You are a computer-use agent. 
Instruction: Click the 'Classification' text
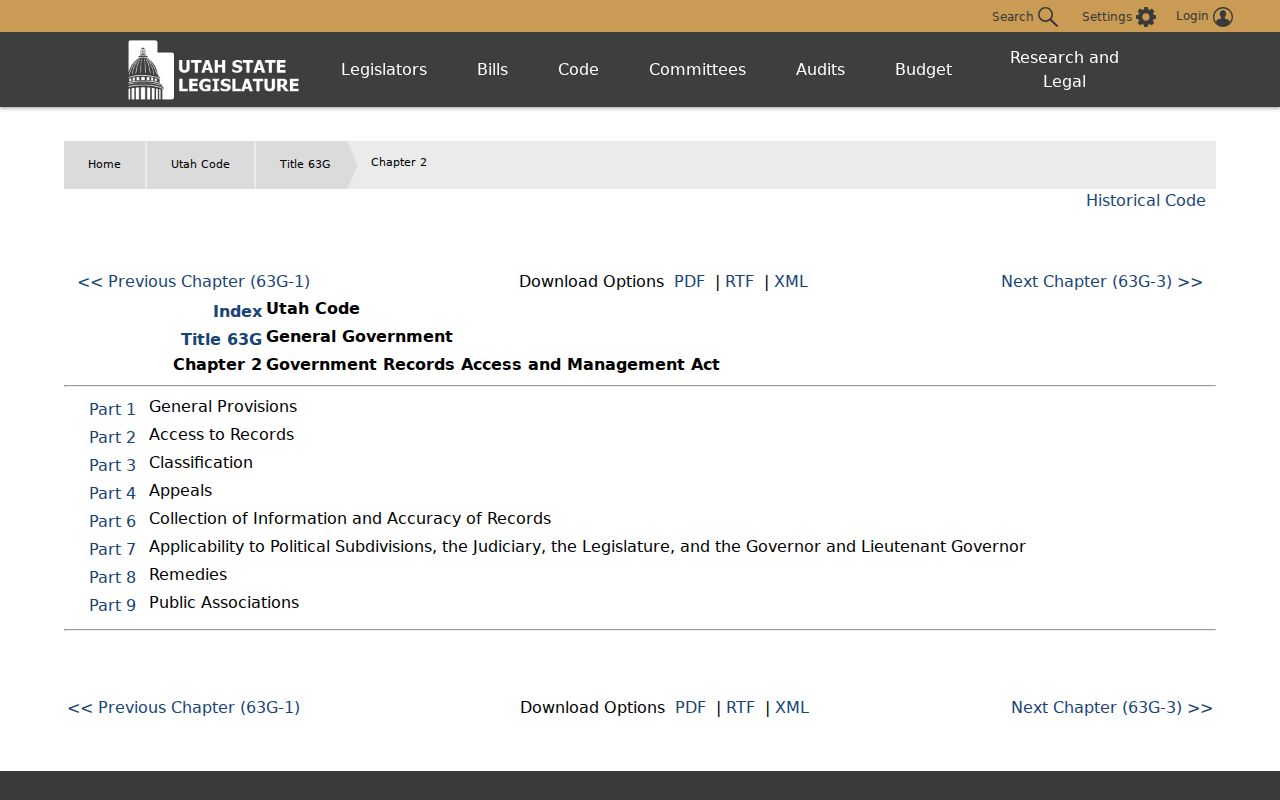pos(201,462)
